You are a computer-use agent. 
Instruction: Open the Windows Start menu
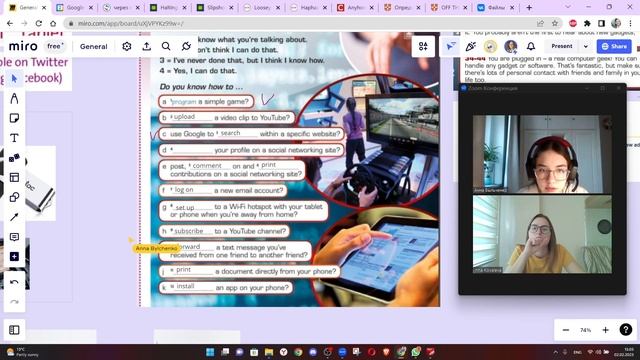[x=210, y=352]
